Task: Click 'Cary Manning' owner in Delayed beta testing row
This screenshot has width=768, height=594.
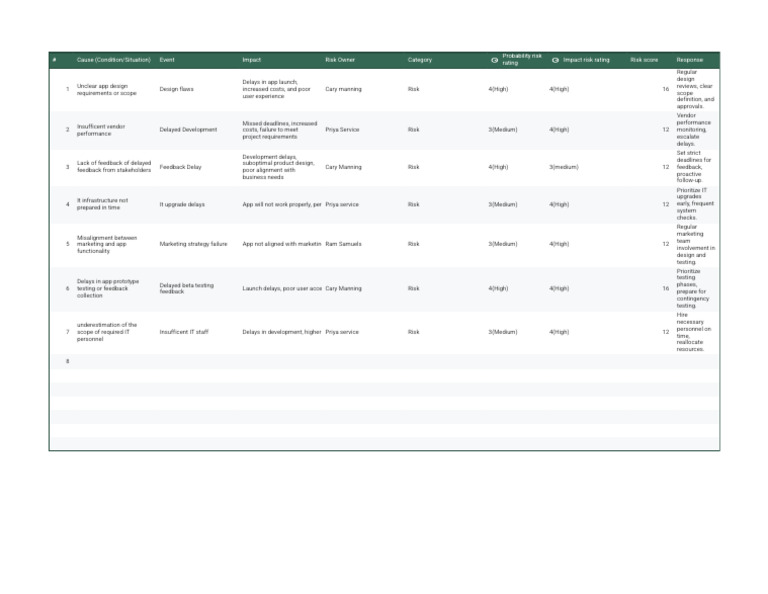Action: pos(343,288)
